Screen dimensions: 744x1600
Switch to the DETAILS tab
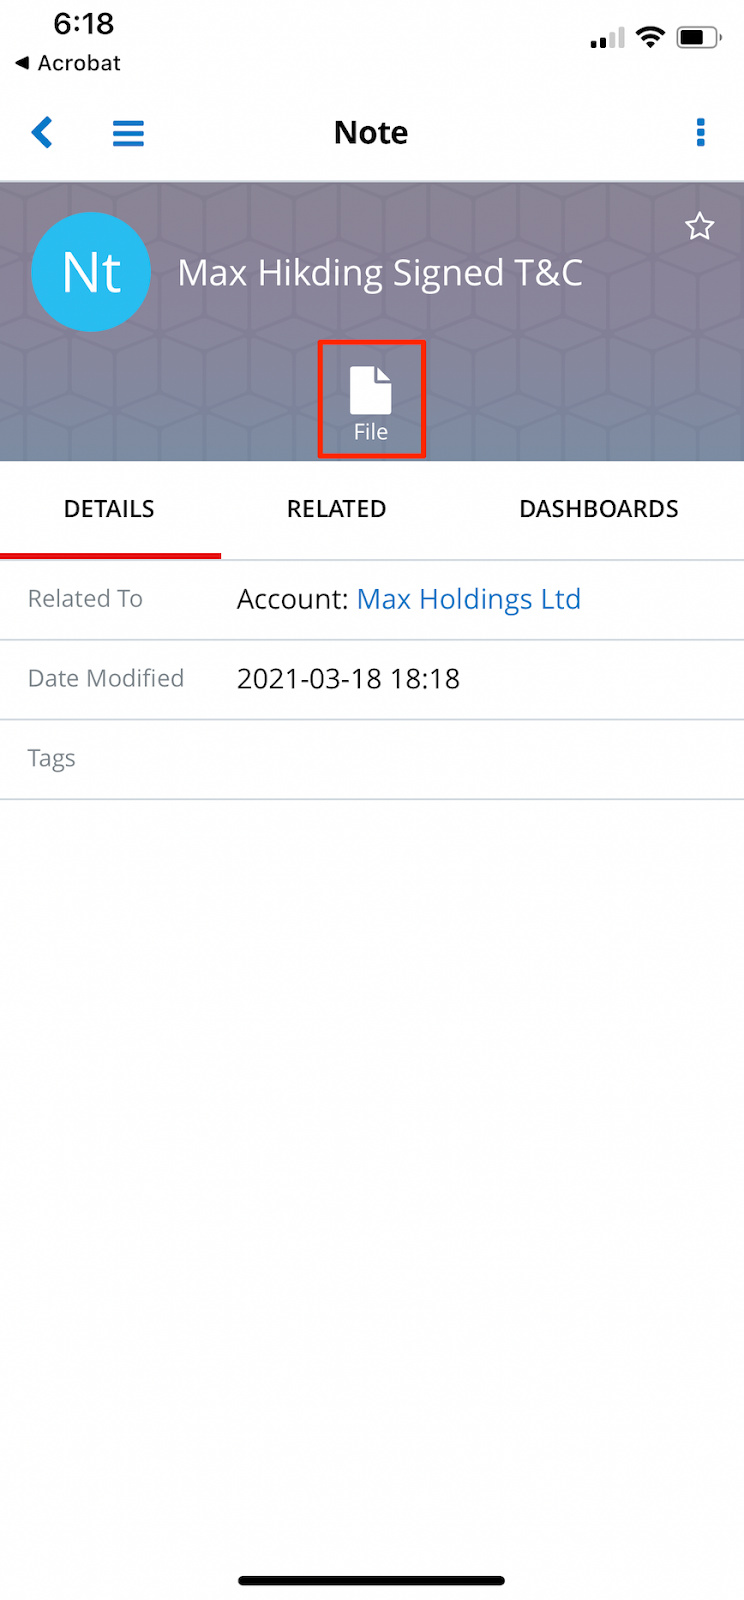coord(109,509)
